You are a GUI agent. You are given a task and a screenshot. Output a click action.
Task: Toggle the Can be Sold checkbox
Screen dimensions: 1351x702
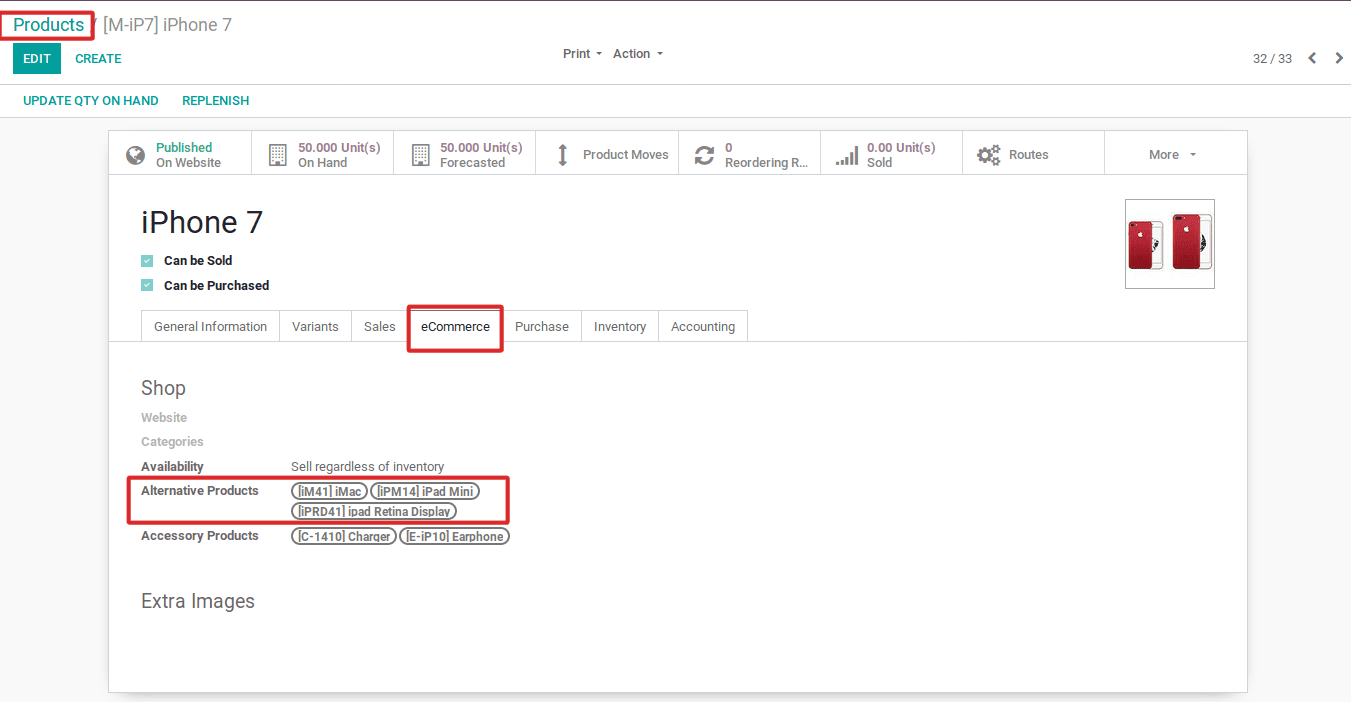(x=147, y=261)
